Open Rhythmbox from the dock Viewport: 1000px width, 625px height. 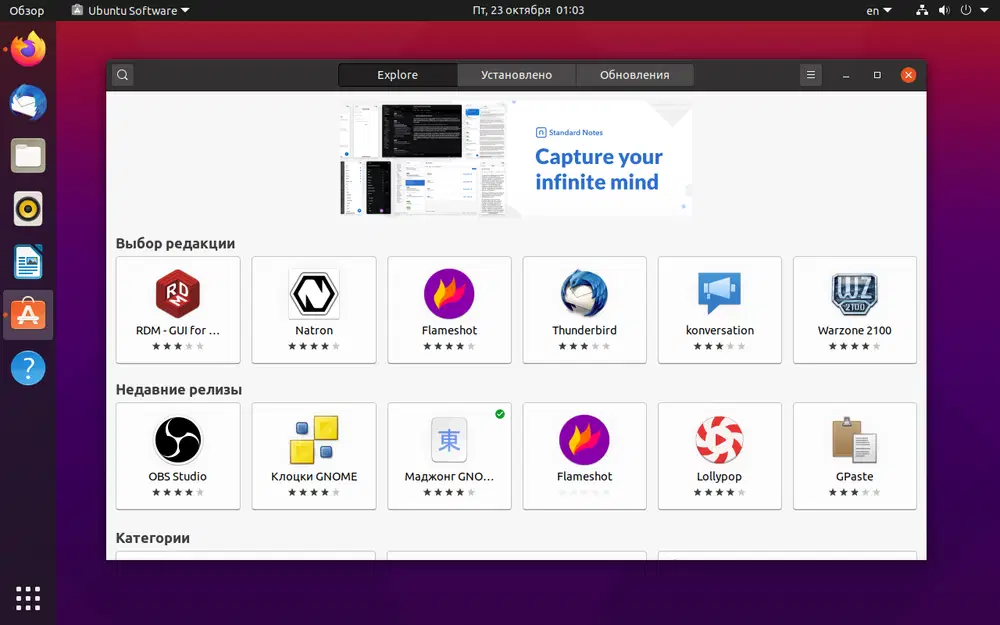pos(28,209)
